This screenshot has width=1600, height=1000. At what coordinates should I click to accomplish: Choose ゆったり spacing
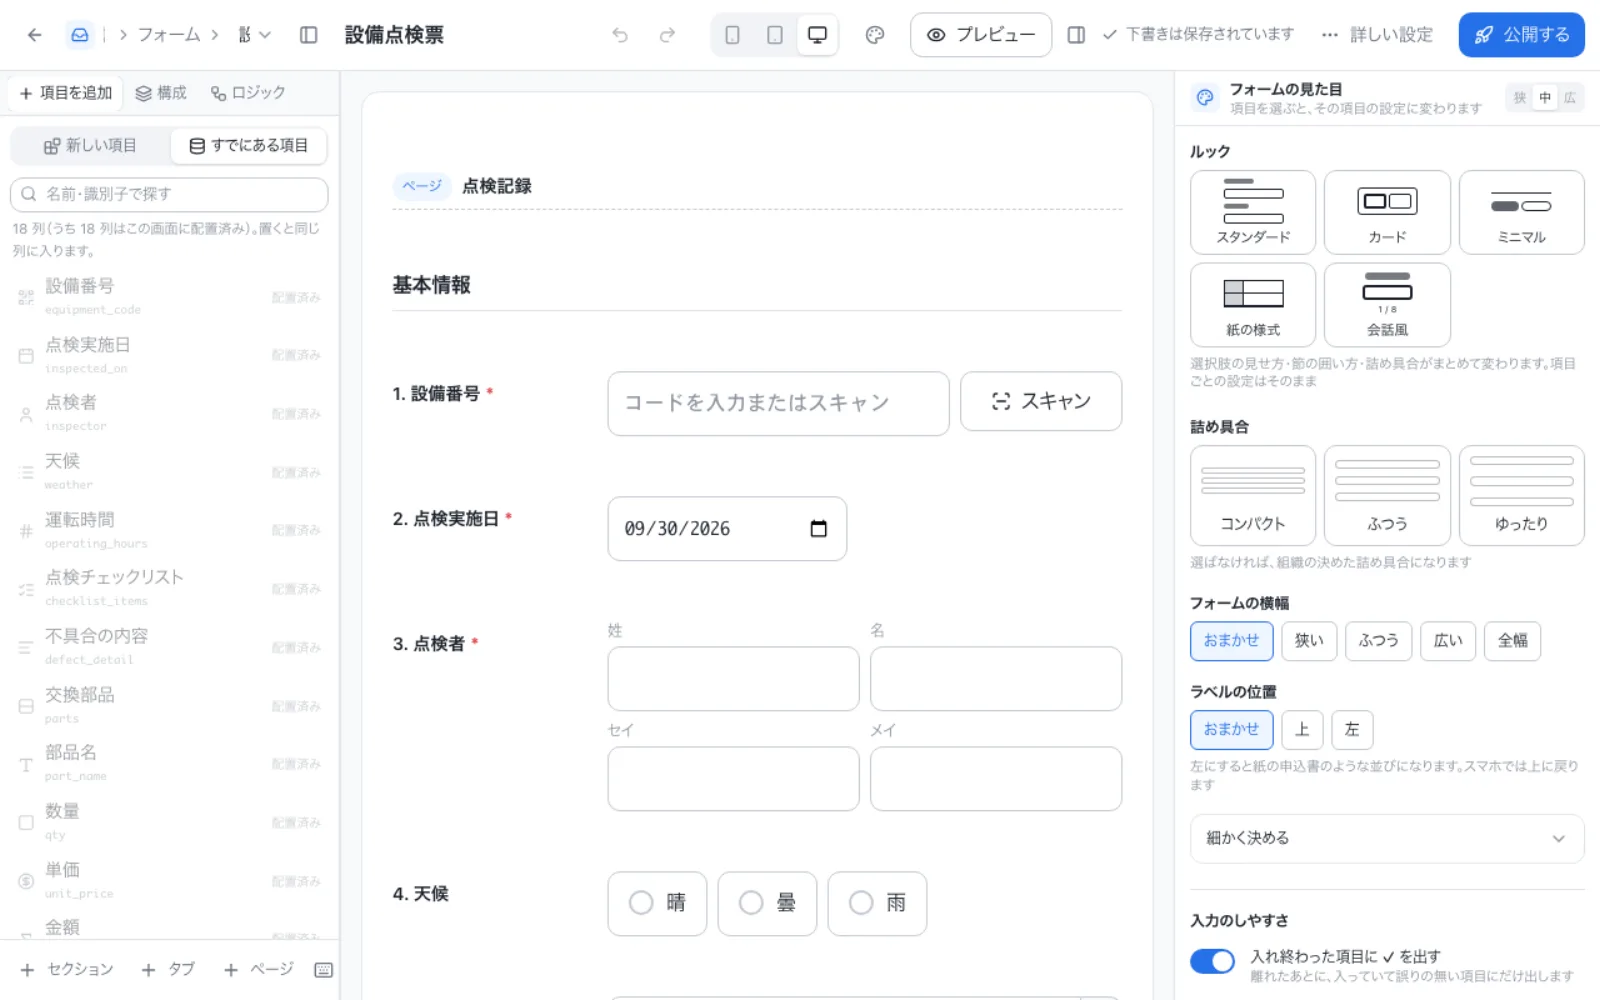pyautogui.click(x=1521, y=495)
